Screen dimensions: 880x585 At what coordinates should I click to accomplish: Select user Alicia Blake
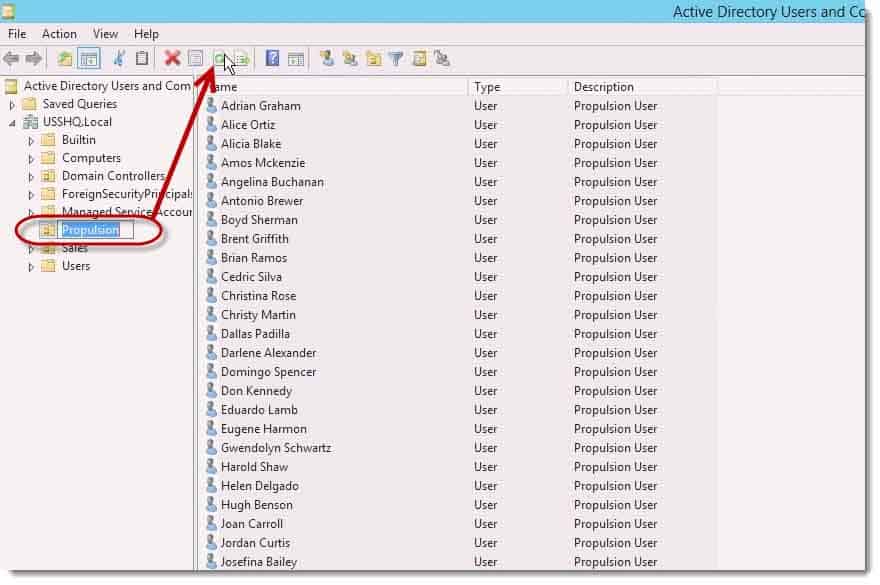coord(250,144)
